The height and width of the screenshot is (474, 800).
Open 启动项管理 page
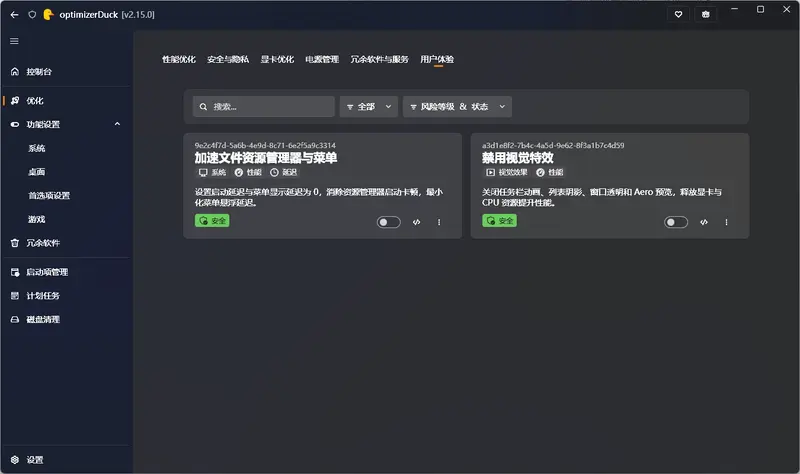[x=66, y=272]
